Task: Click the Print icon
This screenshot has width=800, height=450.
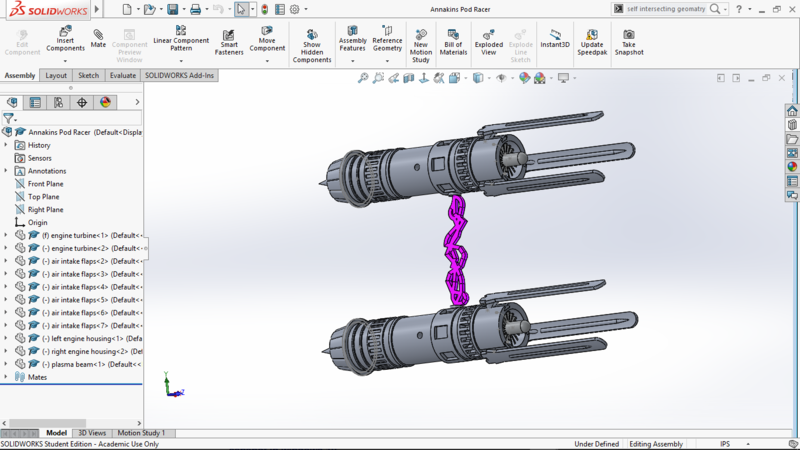Action: point(195,9)
